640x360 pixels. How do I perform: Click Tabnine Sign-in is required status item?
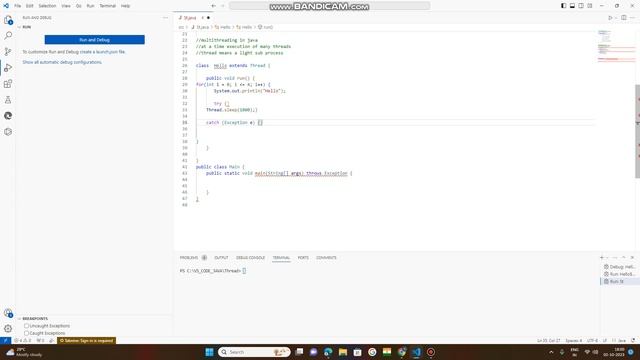point(87,340)
